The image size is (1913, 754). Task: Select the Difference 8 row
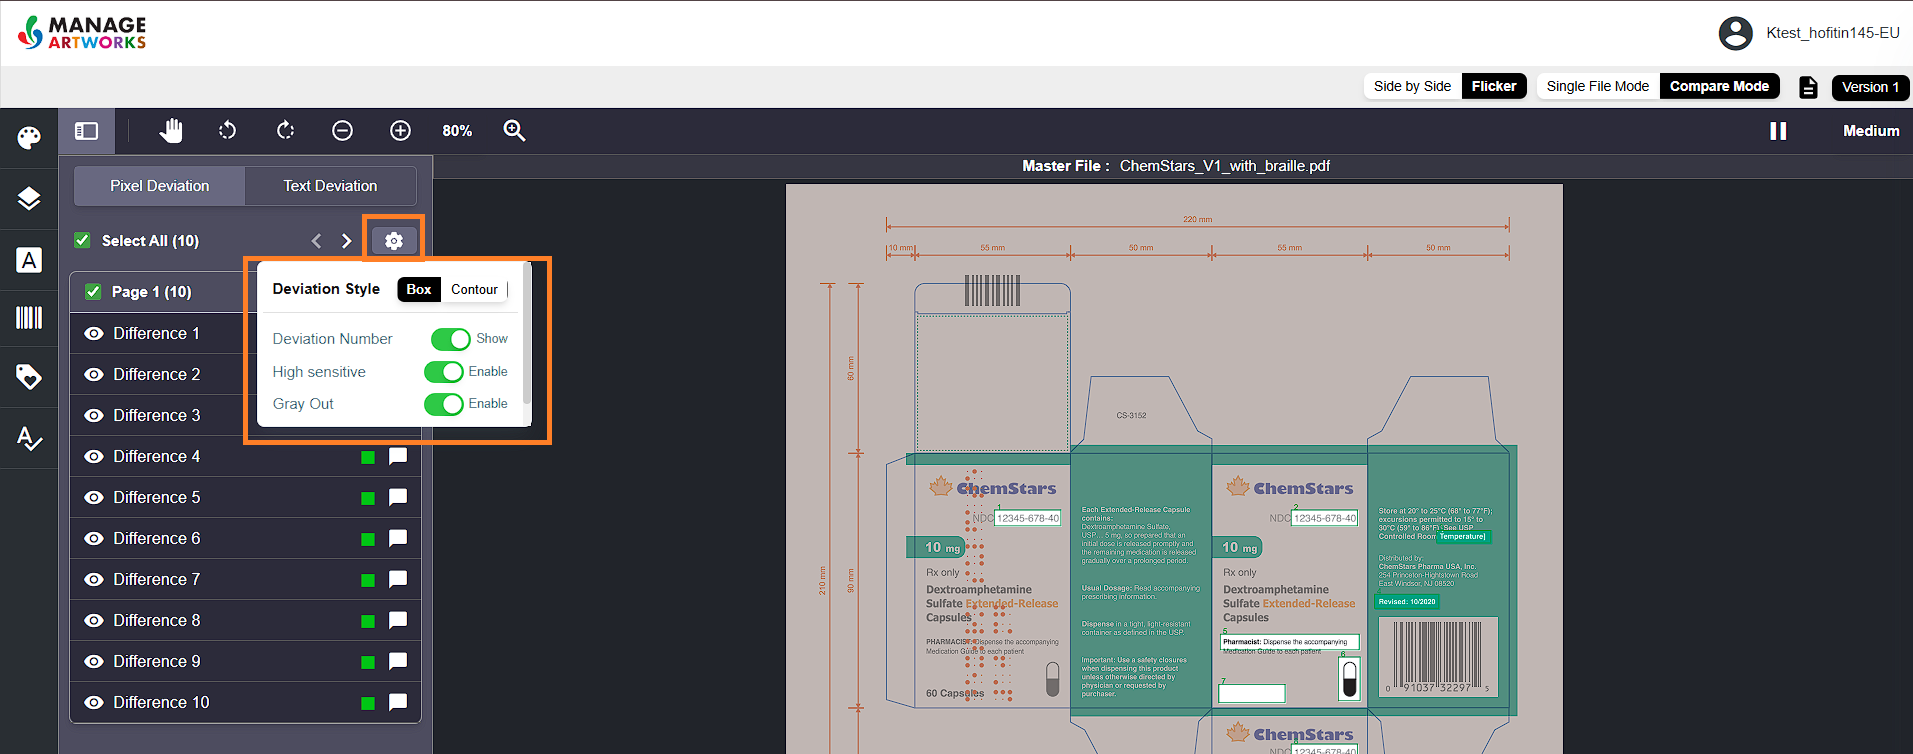(245, 620)
